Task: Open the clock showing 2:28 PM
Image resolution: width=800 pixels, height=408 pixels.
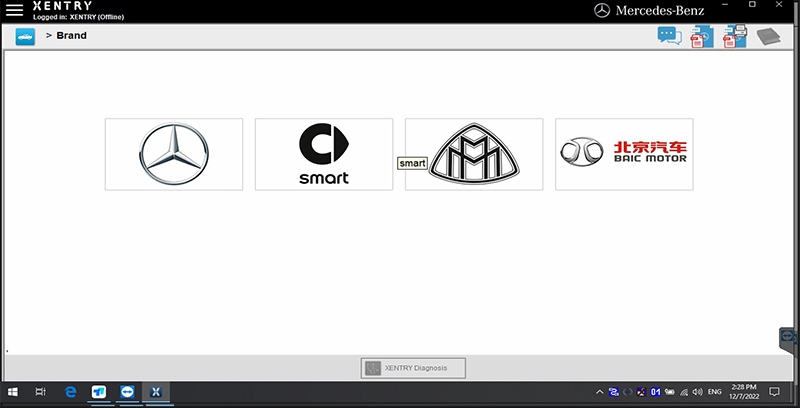Action: pyautogui.click(x=744, y=392)
